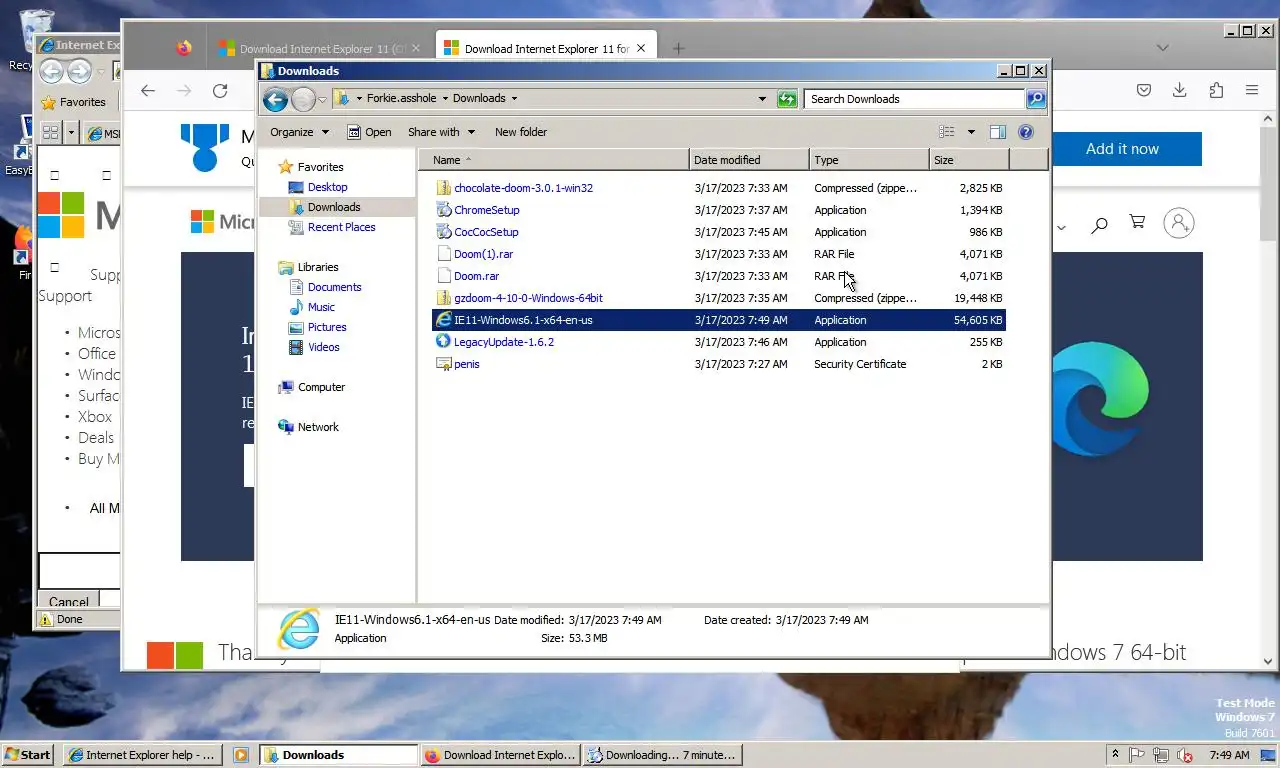Open the Firefox list all tabs chevron
The image size is (1280, 768).
click(1162, 48)
